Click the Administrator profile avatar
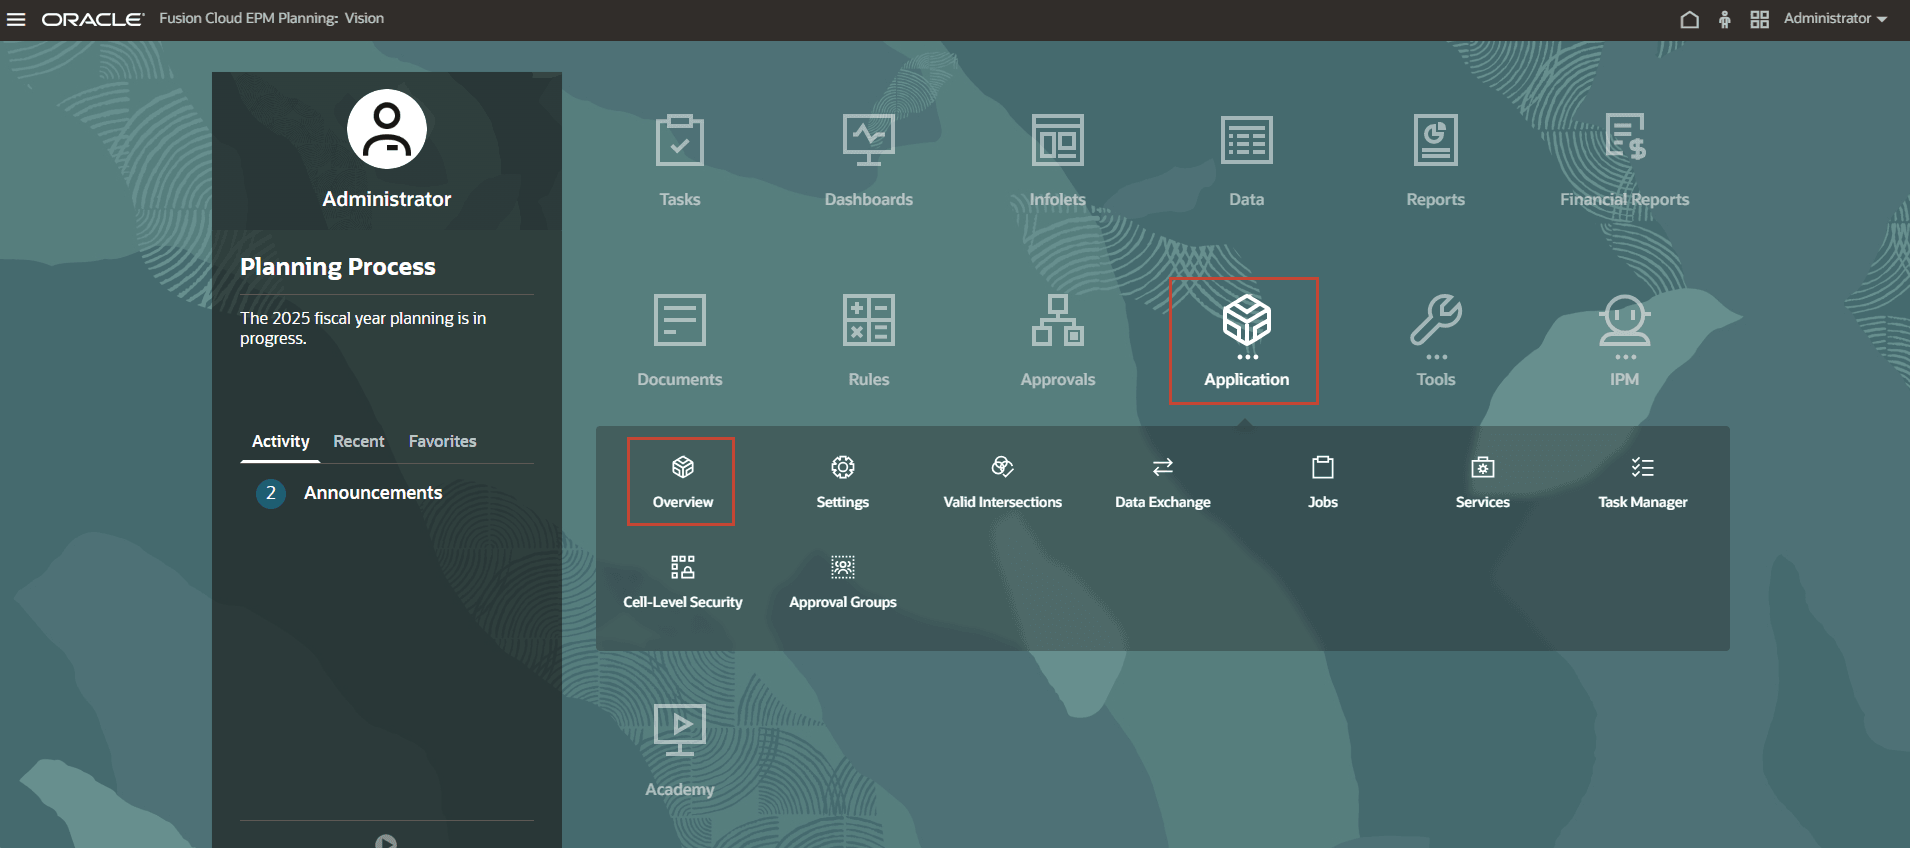The width and height of the screenshot is (1910, 848). (x=387, y=129)
